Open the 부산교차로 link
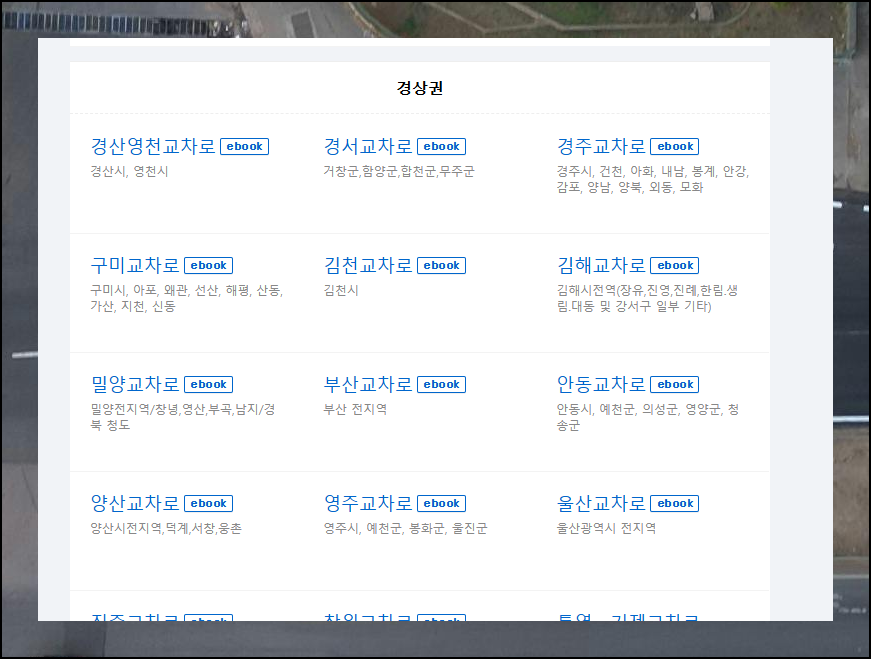The width and height of the screenshot is (871, 659). 368,385
